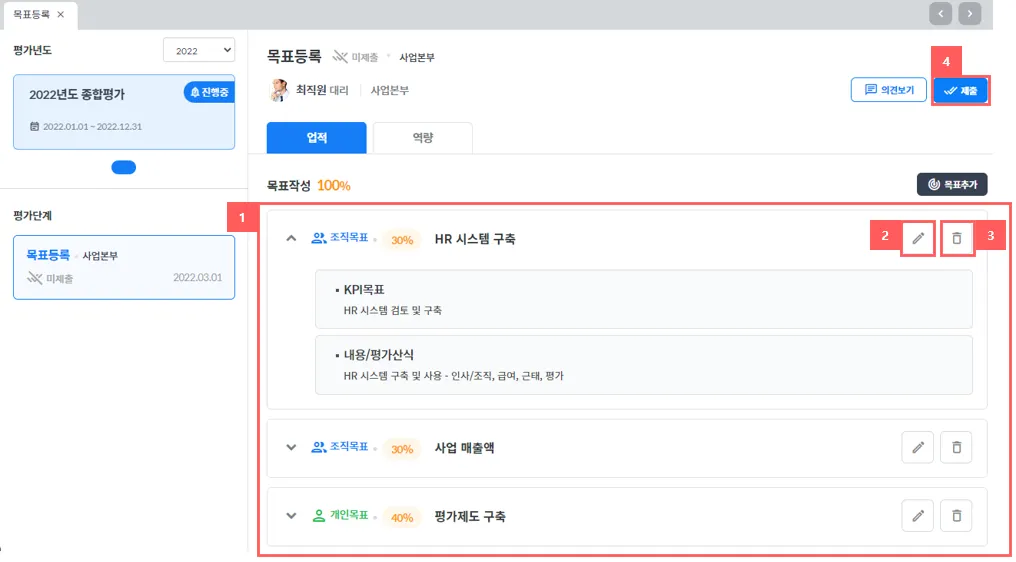
Task: Close the 목표등록 tab
Action: pyautogui.click(x=61, y=15)
